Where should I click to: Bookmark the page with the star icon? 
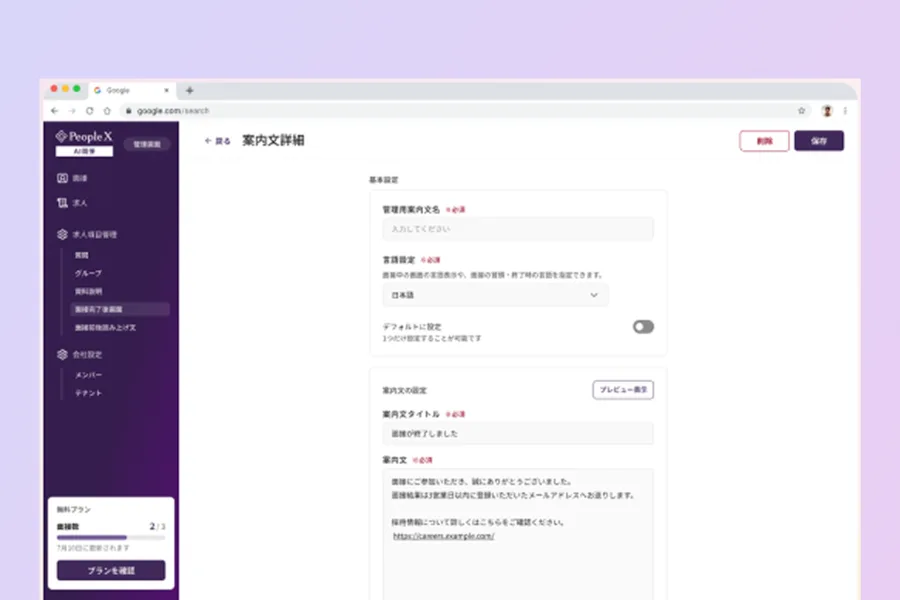tap(801, 111)
